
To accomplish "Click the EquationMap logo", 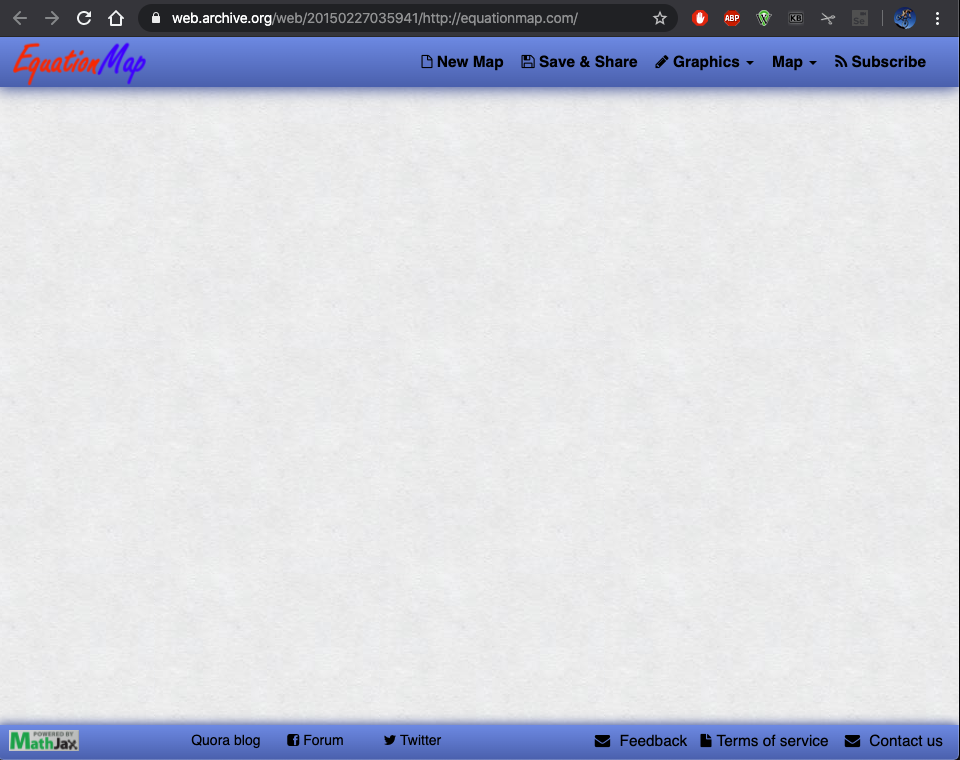I will (79, 62).
